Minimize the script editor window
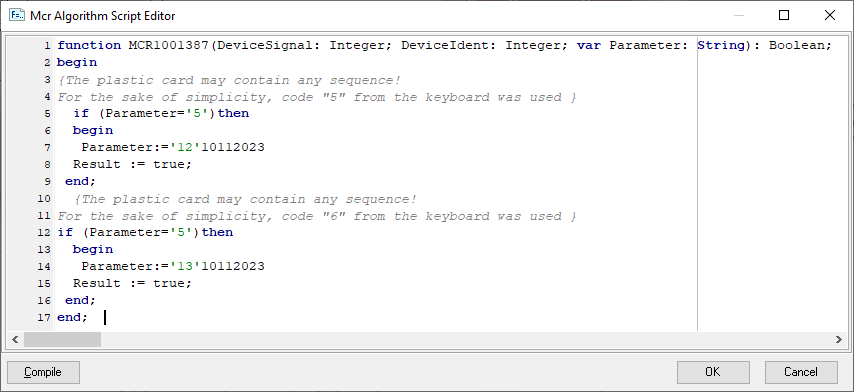The image size is (854, 392). point(739,15)
